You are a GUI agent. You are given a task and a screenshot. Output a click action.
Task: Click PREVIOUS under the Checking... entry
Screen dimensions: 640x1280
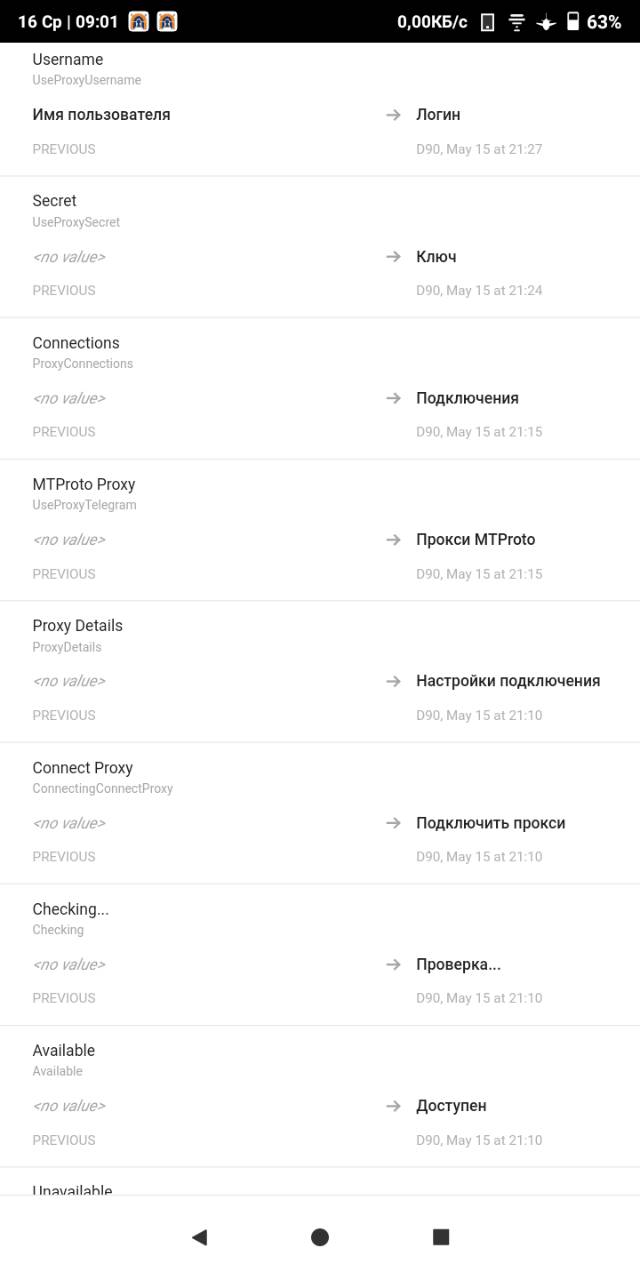(64, 998)
